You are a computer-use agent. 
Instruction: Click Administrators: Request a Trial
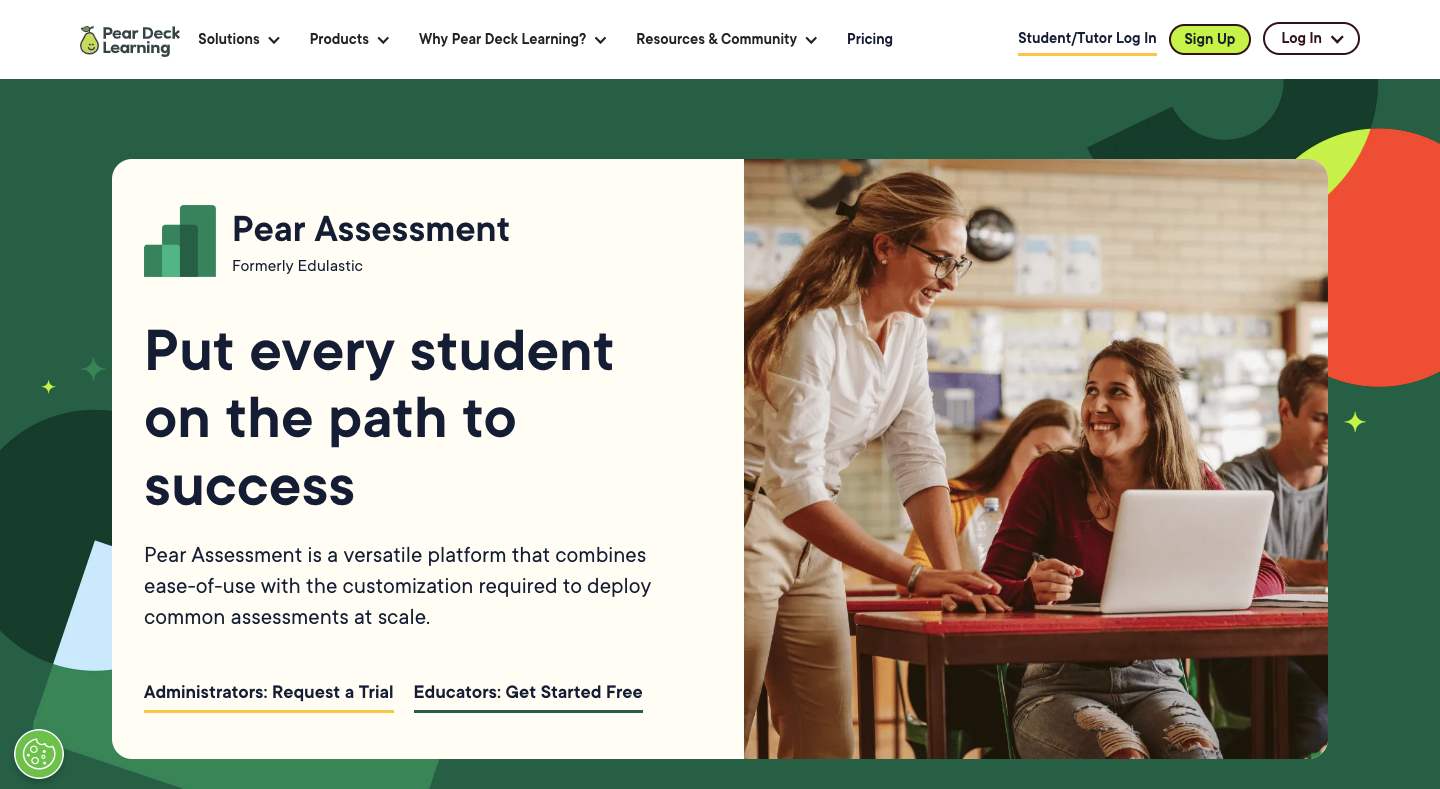click(x=268, y=692)
